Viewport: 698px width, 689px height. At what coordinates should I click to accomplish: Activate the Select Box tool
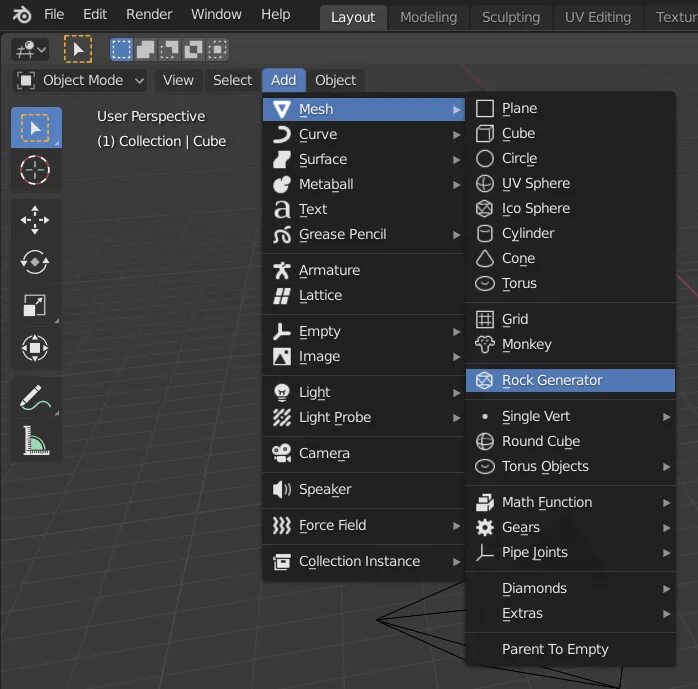[x=36, y=128]
